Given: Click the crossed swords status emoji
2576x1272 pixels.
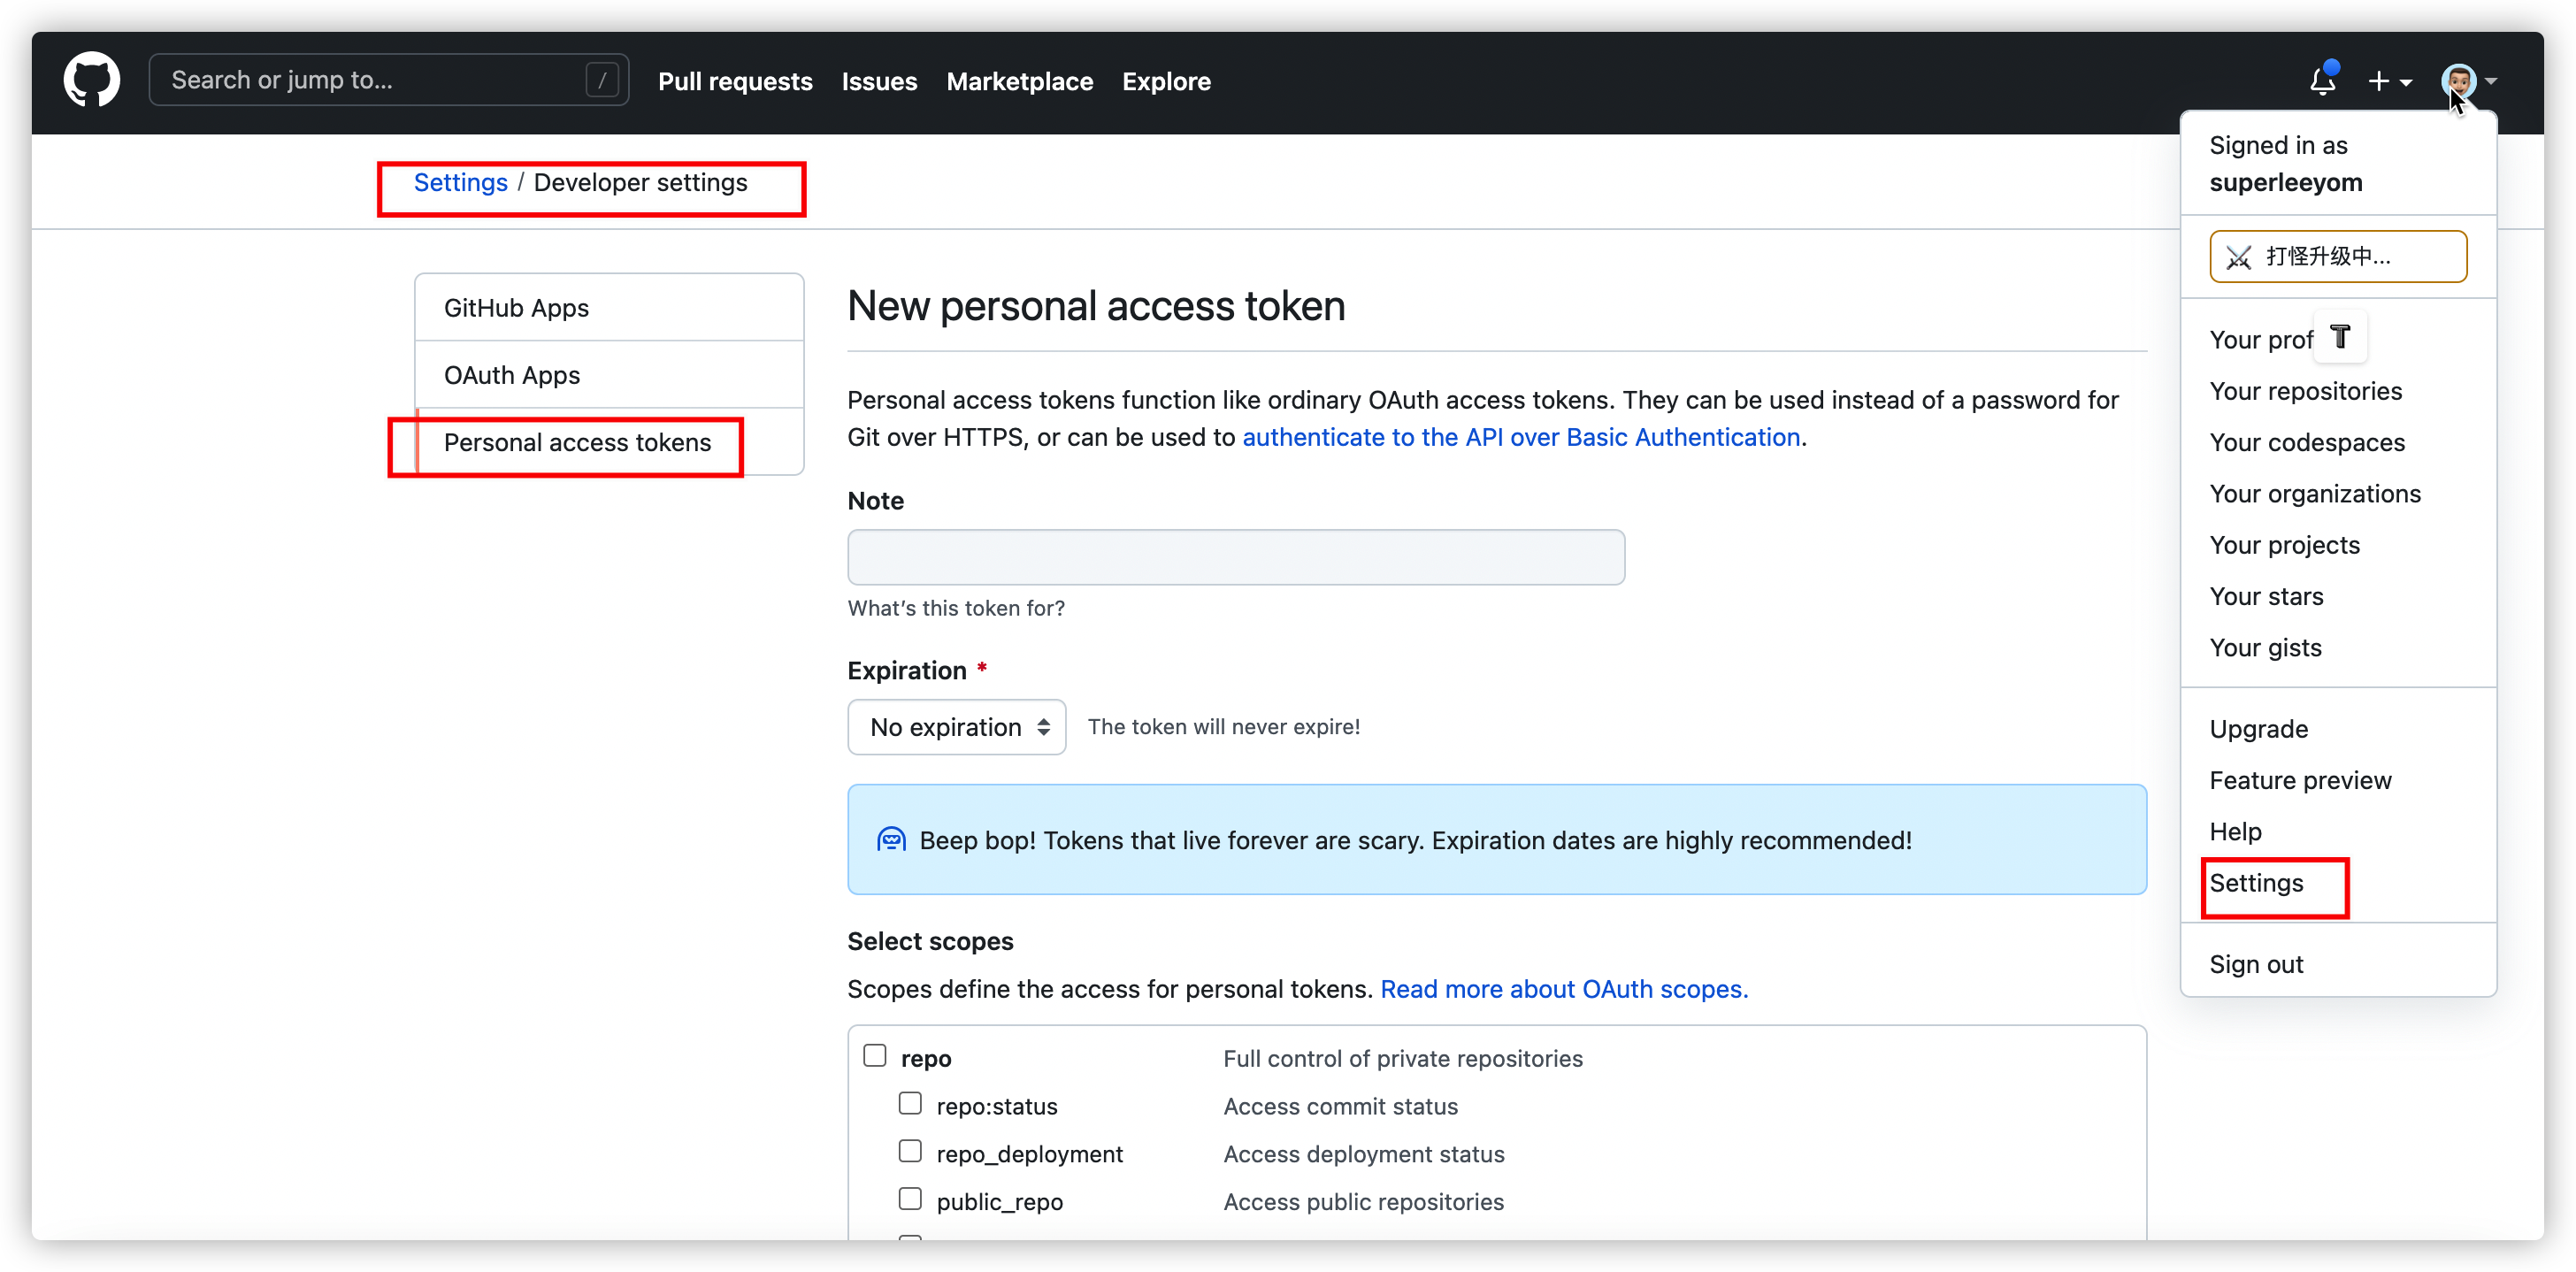Looking at the screenshot, I should pyautogui.click(x=2239, y=257).
